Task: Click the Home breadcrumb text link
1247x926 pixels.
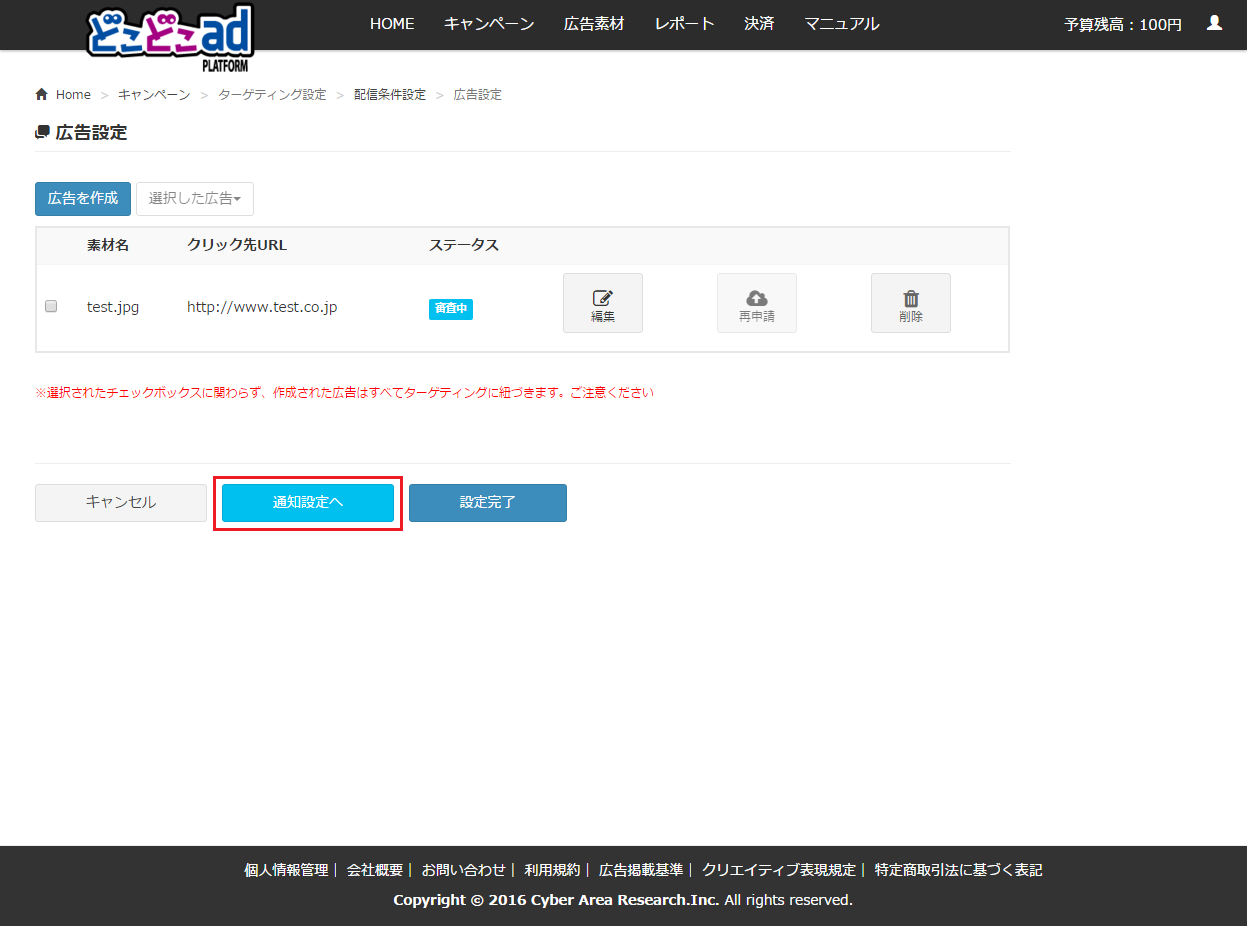Action: [x=73, y=95]
